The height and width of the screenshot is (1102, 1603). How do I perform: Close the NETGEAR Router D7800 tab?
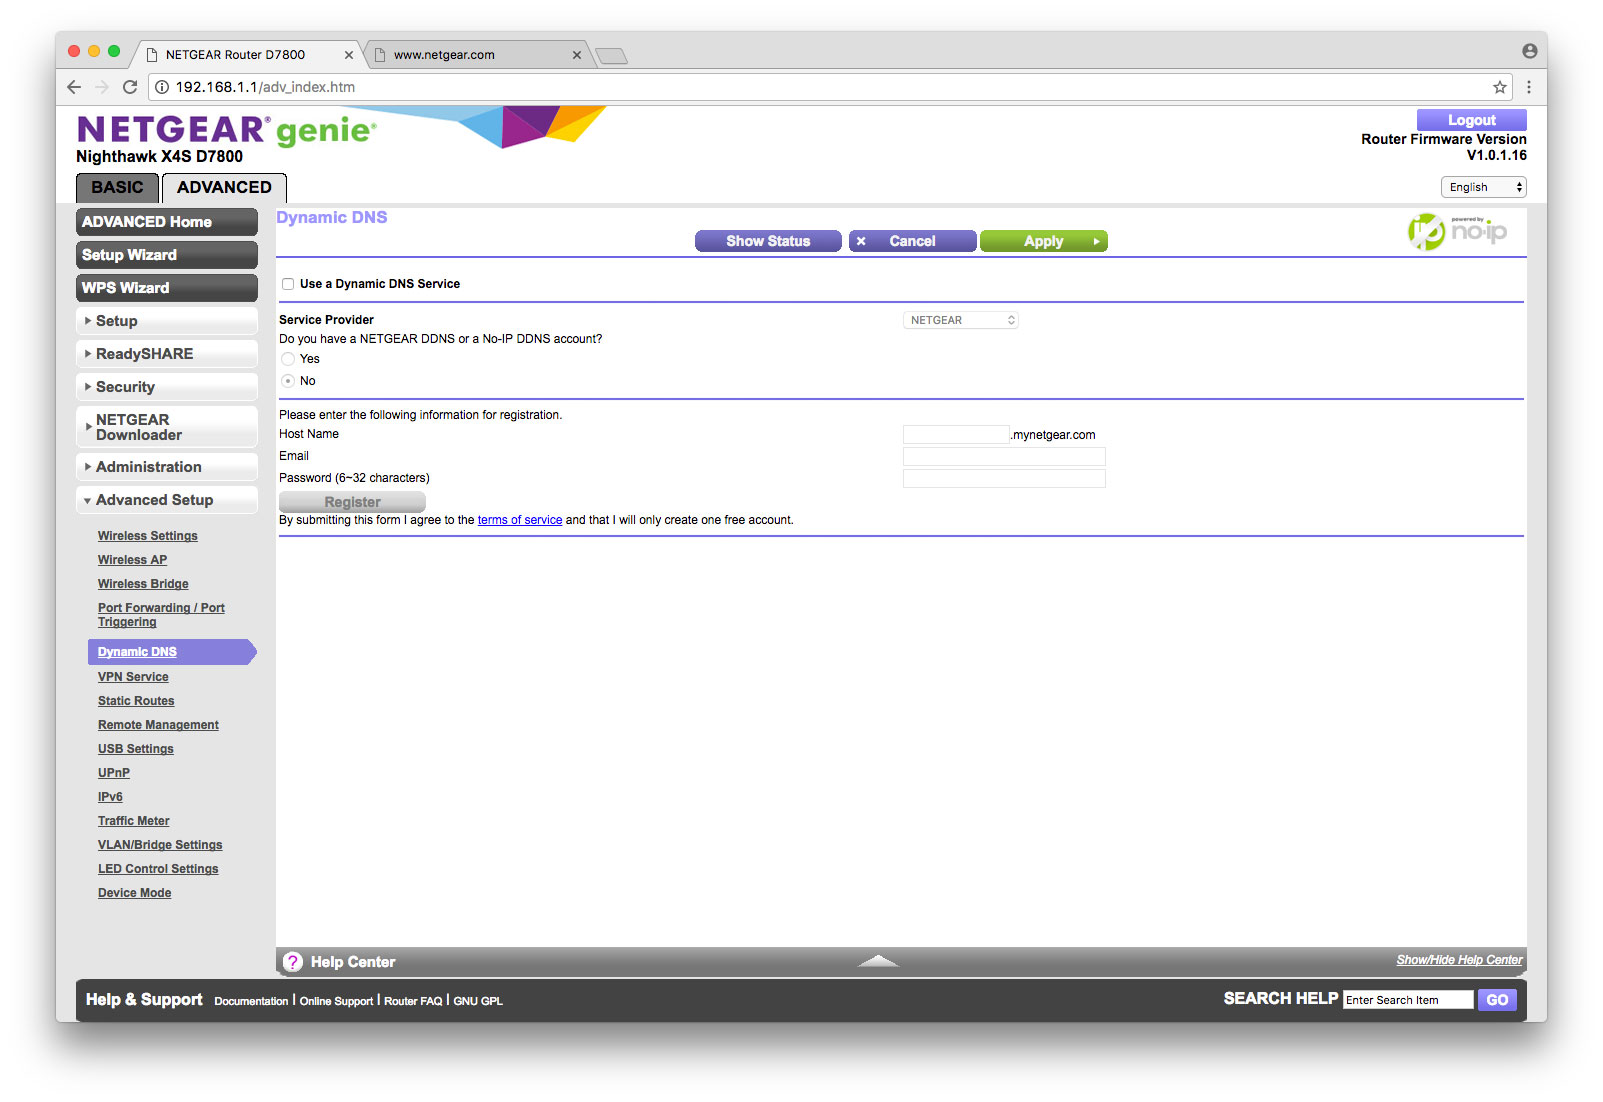tap(349, 55)
